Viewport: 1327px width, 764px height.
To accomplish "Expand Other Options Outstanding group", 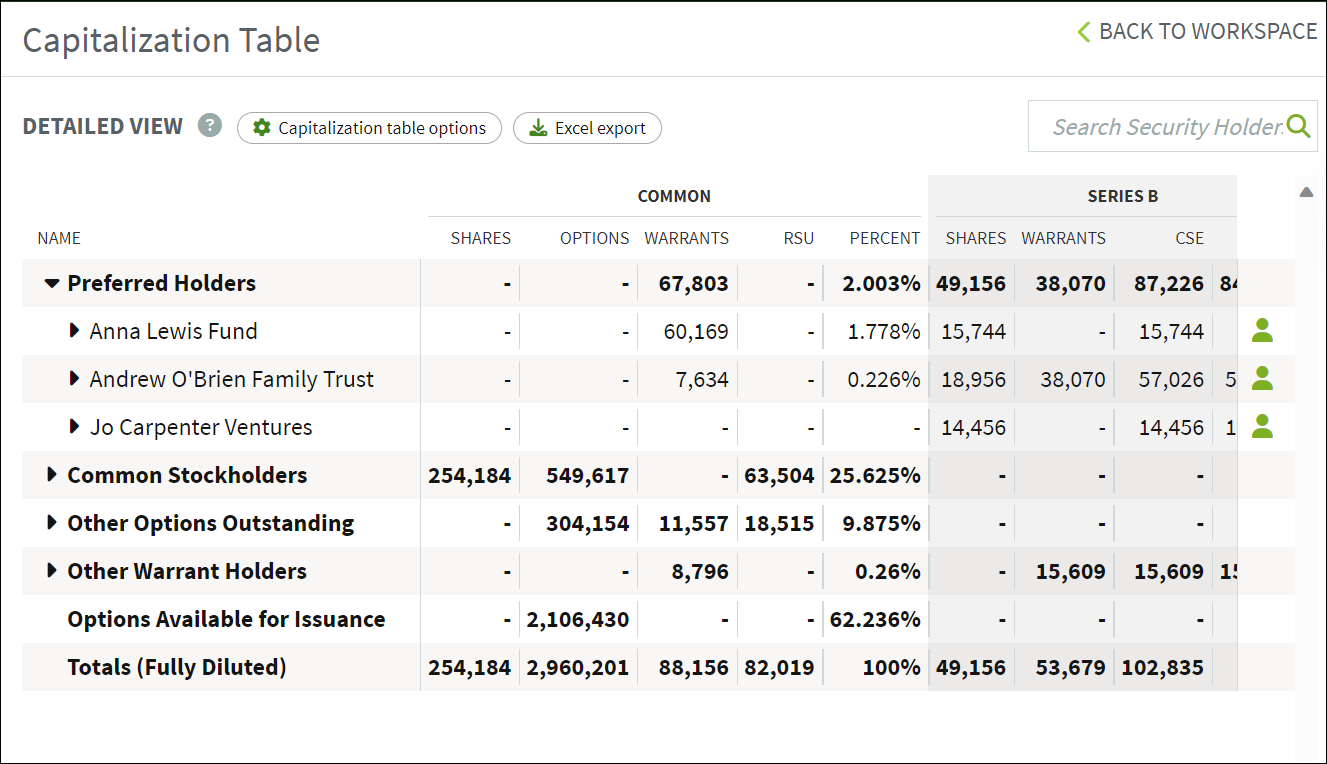I will coord(52,522).
